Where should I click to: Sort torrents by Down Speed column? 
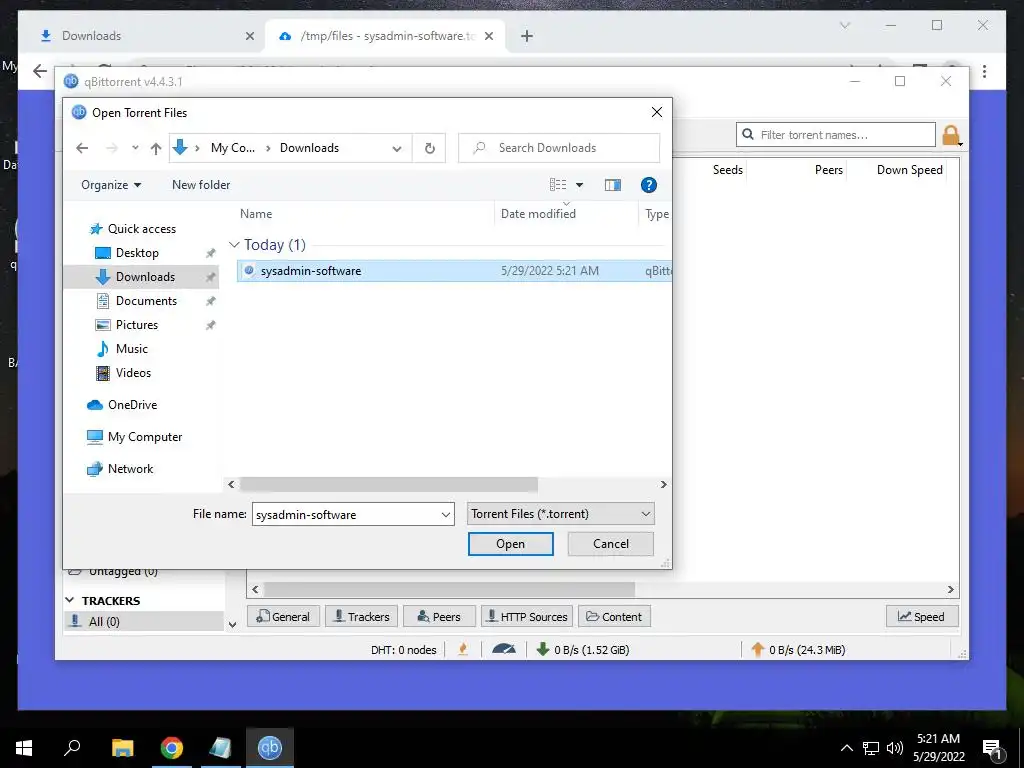click(910, 170)
